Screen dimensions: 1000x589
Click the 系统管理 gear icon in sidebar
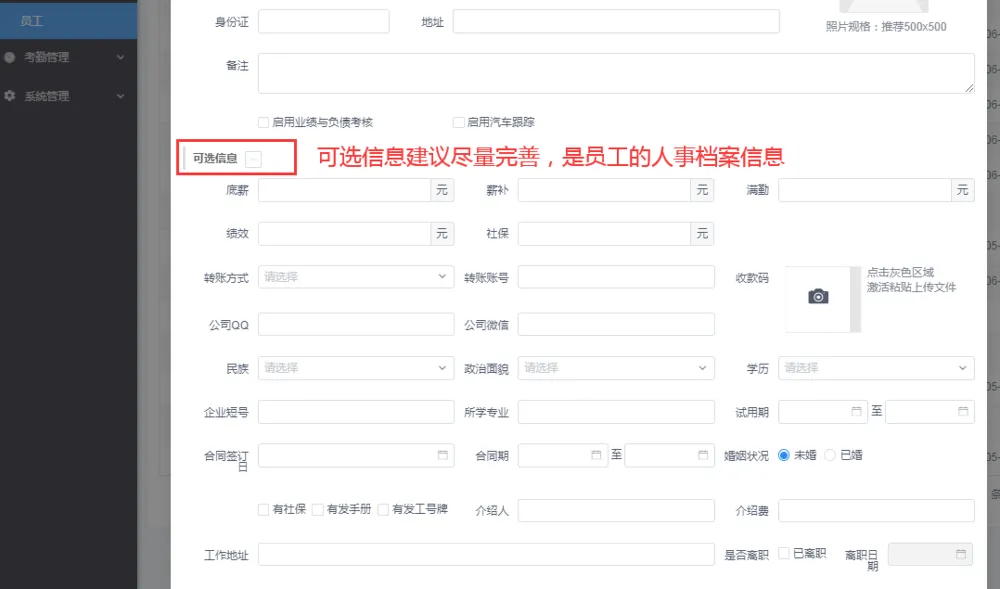(10, 96)
